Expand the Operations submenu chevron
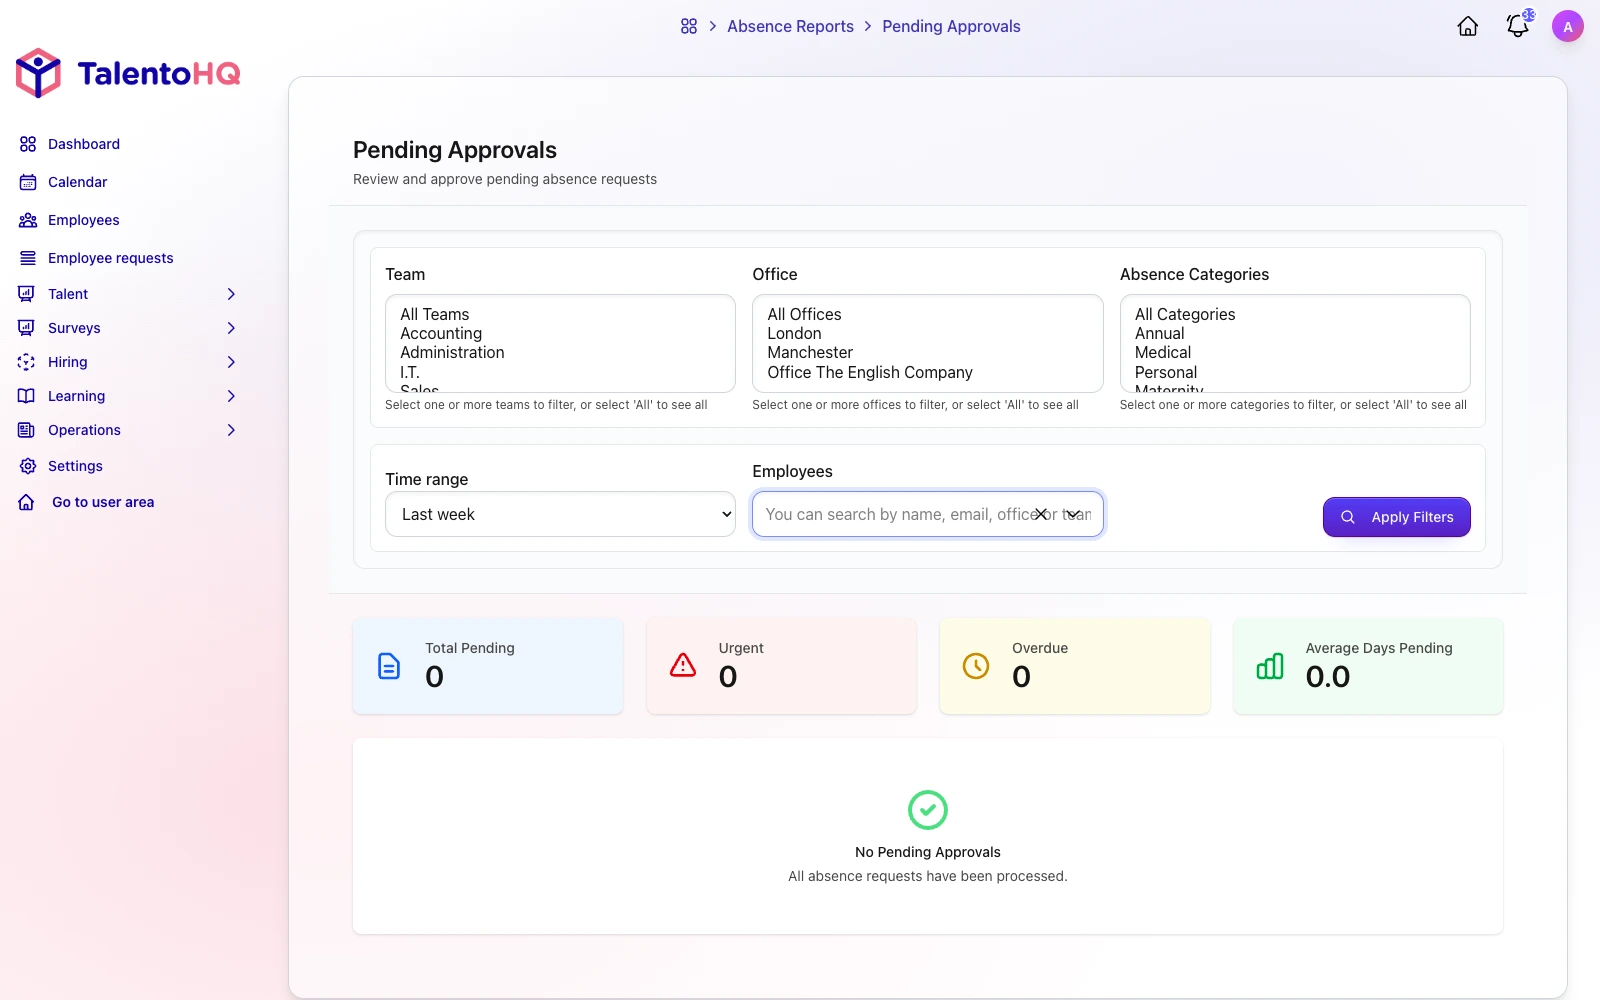The height and width of the screenshot is (1000, 1600). click(231, 430)
